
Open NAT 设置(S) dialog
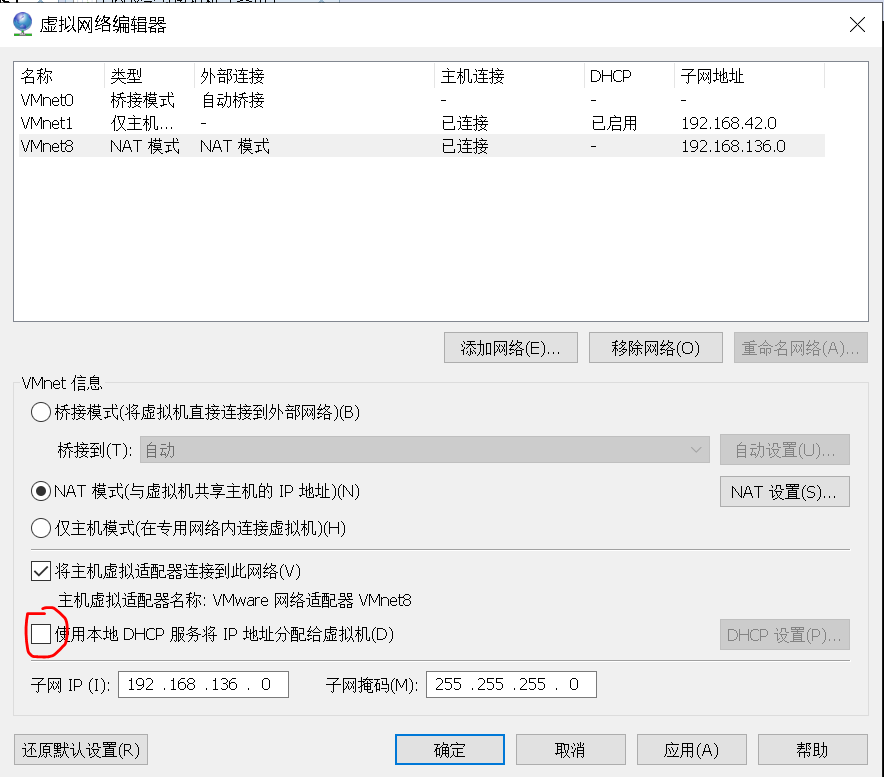784,491
